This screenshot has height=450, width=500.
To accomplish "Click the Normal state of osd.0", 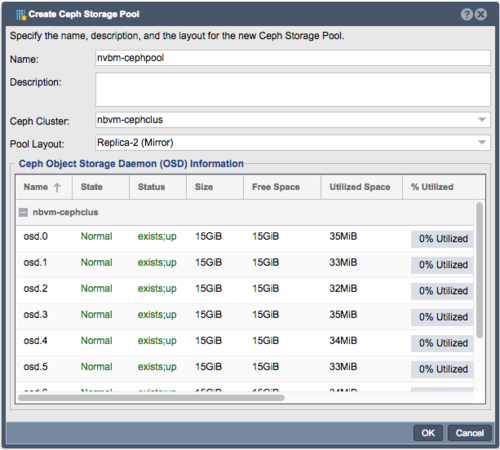I will point(96,237).
